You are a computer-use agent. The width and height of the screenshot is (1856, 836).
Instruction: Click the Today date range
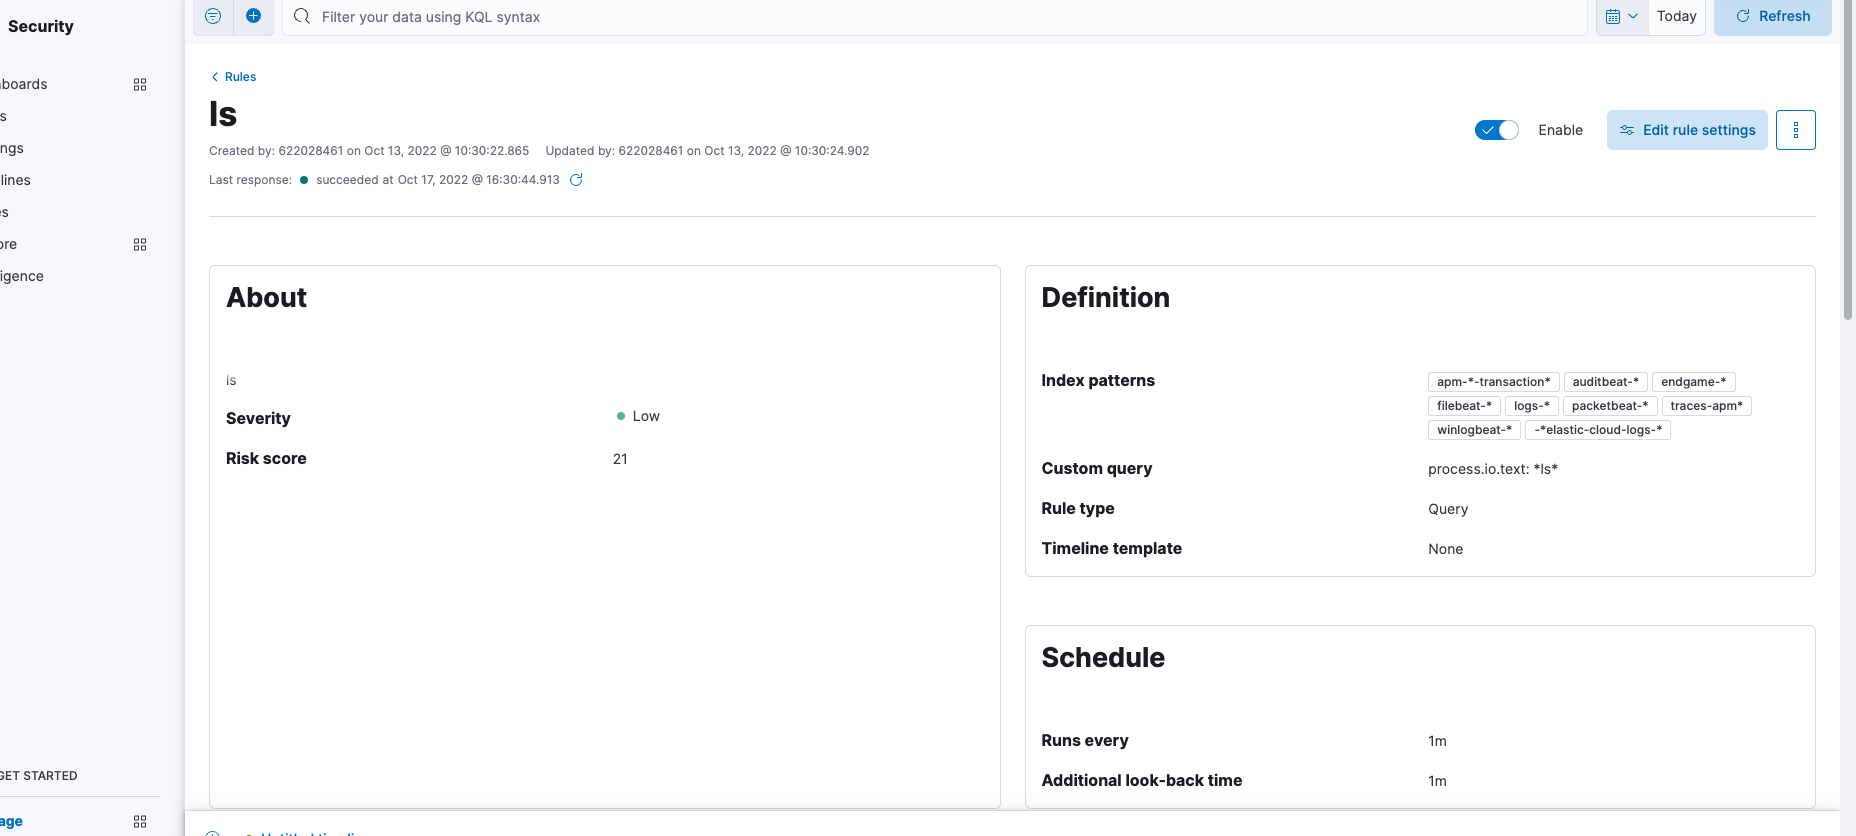coord(1676,16)
